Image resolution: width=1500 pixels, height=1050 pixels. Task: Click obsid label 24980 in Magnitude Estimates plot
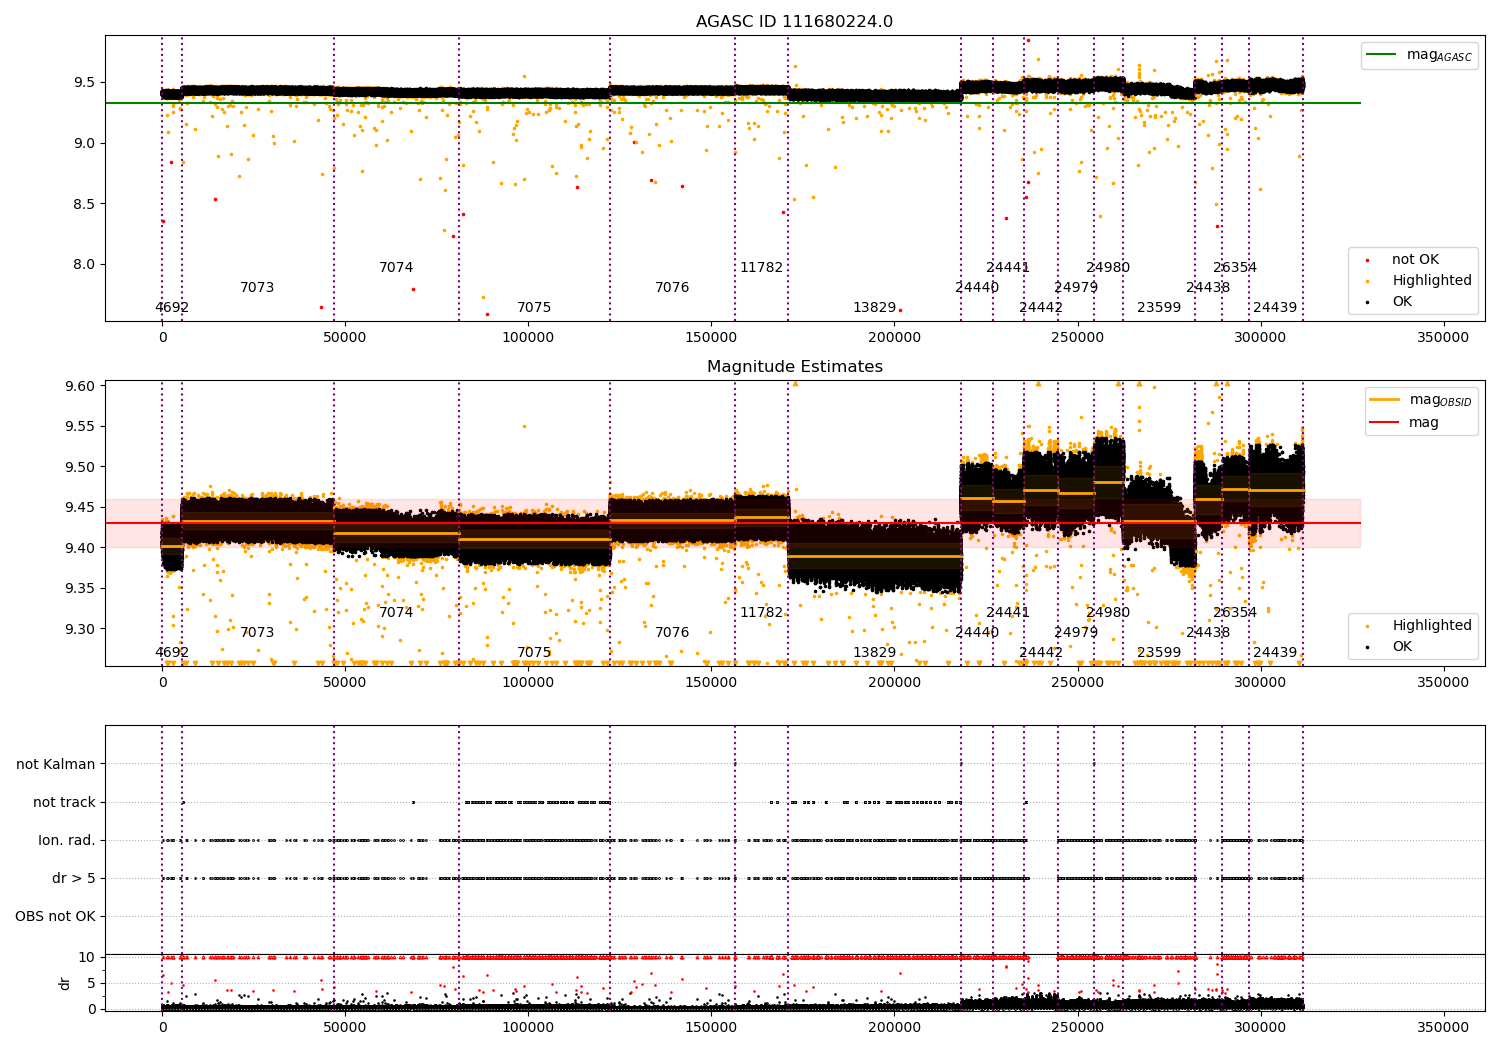click(x=1108, y=613)
